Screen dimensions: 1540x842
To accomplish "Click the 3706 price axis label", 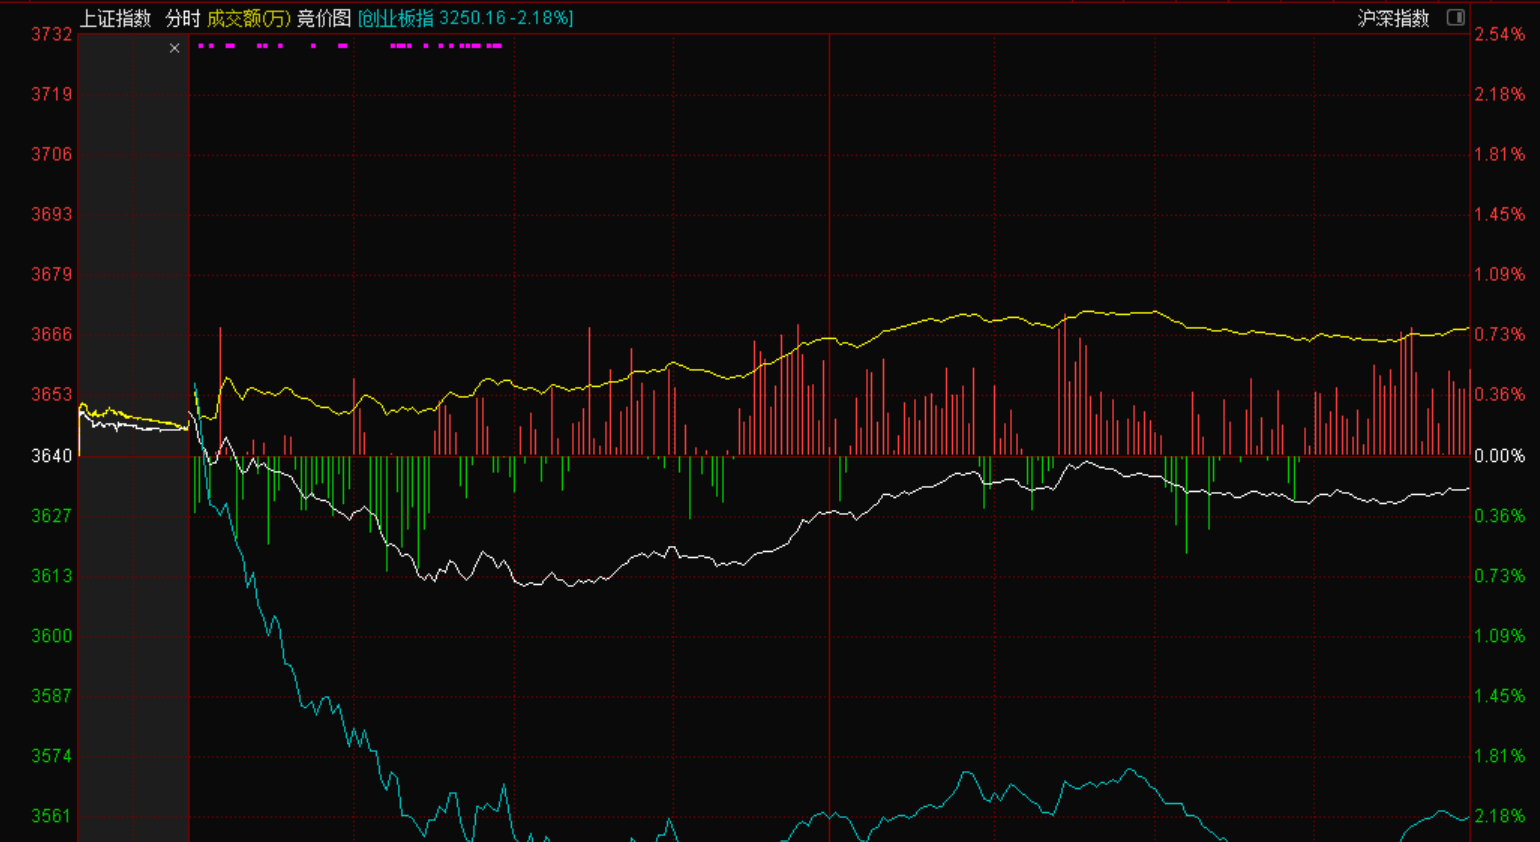I will tap(52, 154).
